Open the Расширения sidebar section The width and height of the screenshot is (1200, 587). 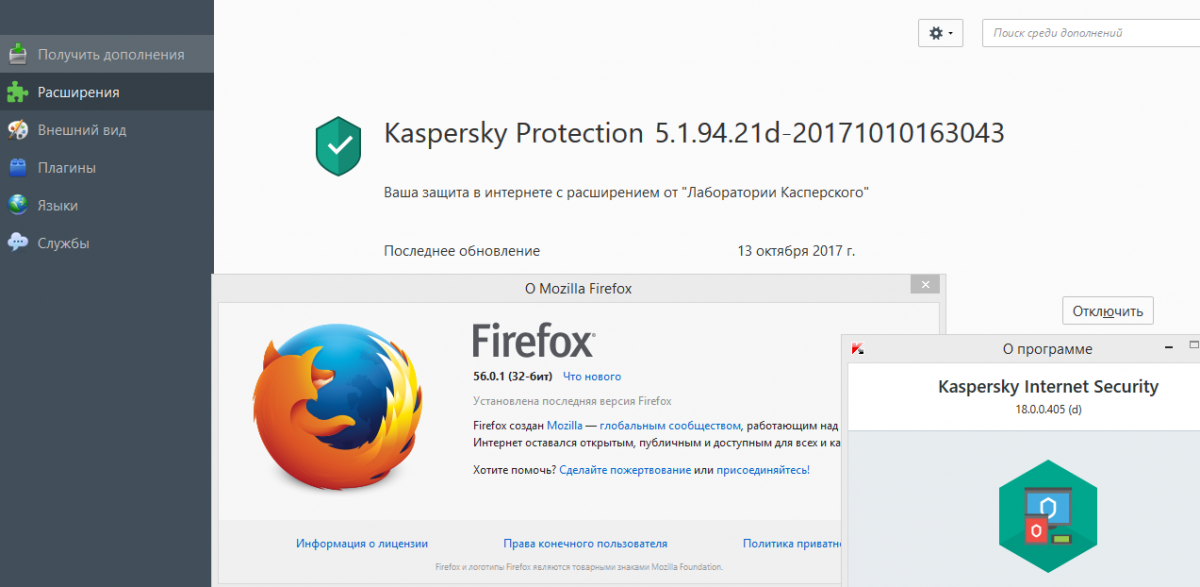point(78,92)
